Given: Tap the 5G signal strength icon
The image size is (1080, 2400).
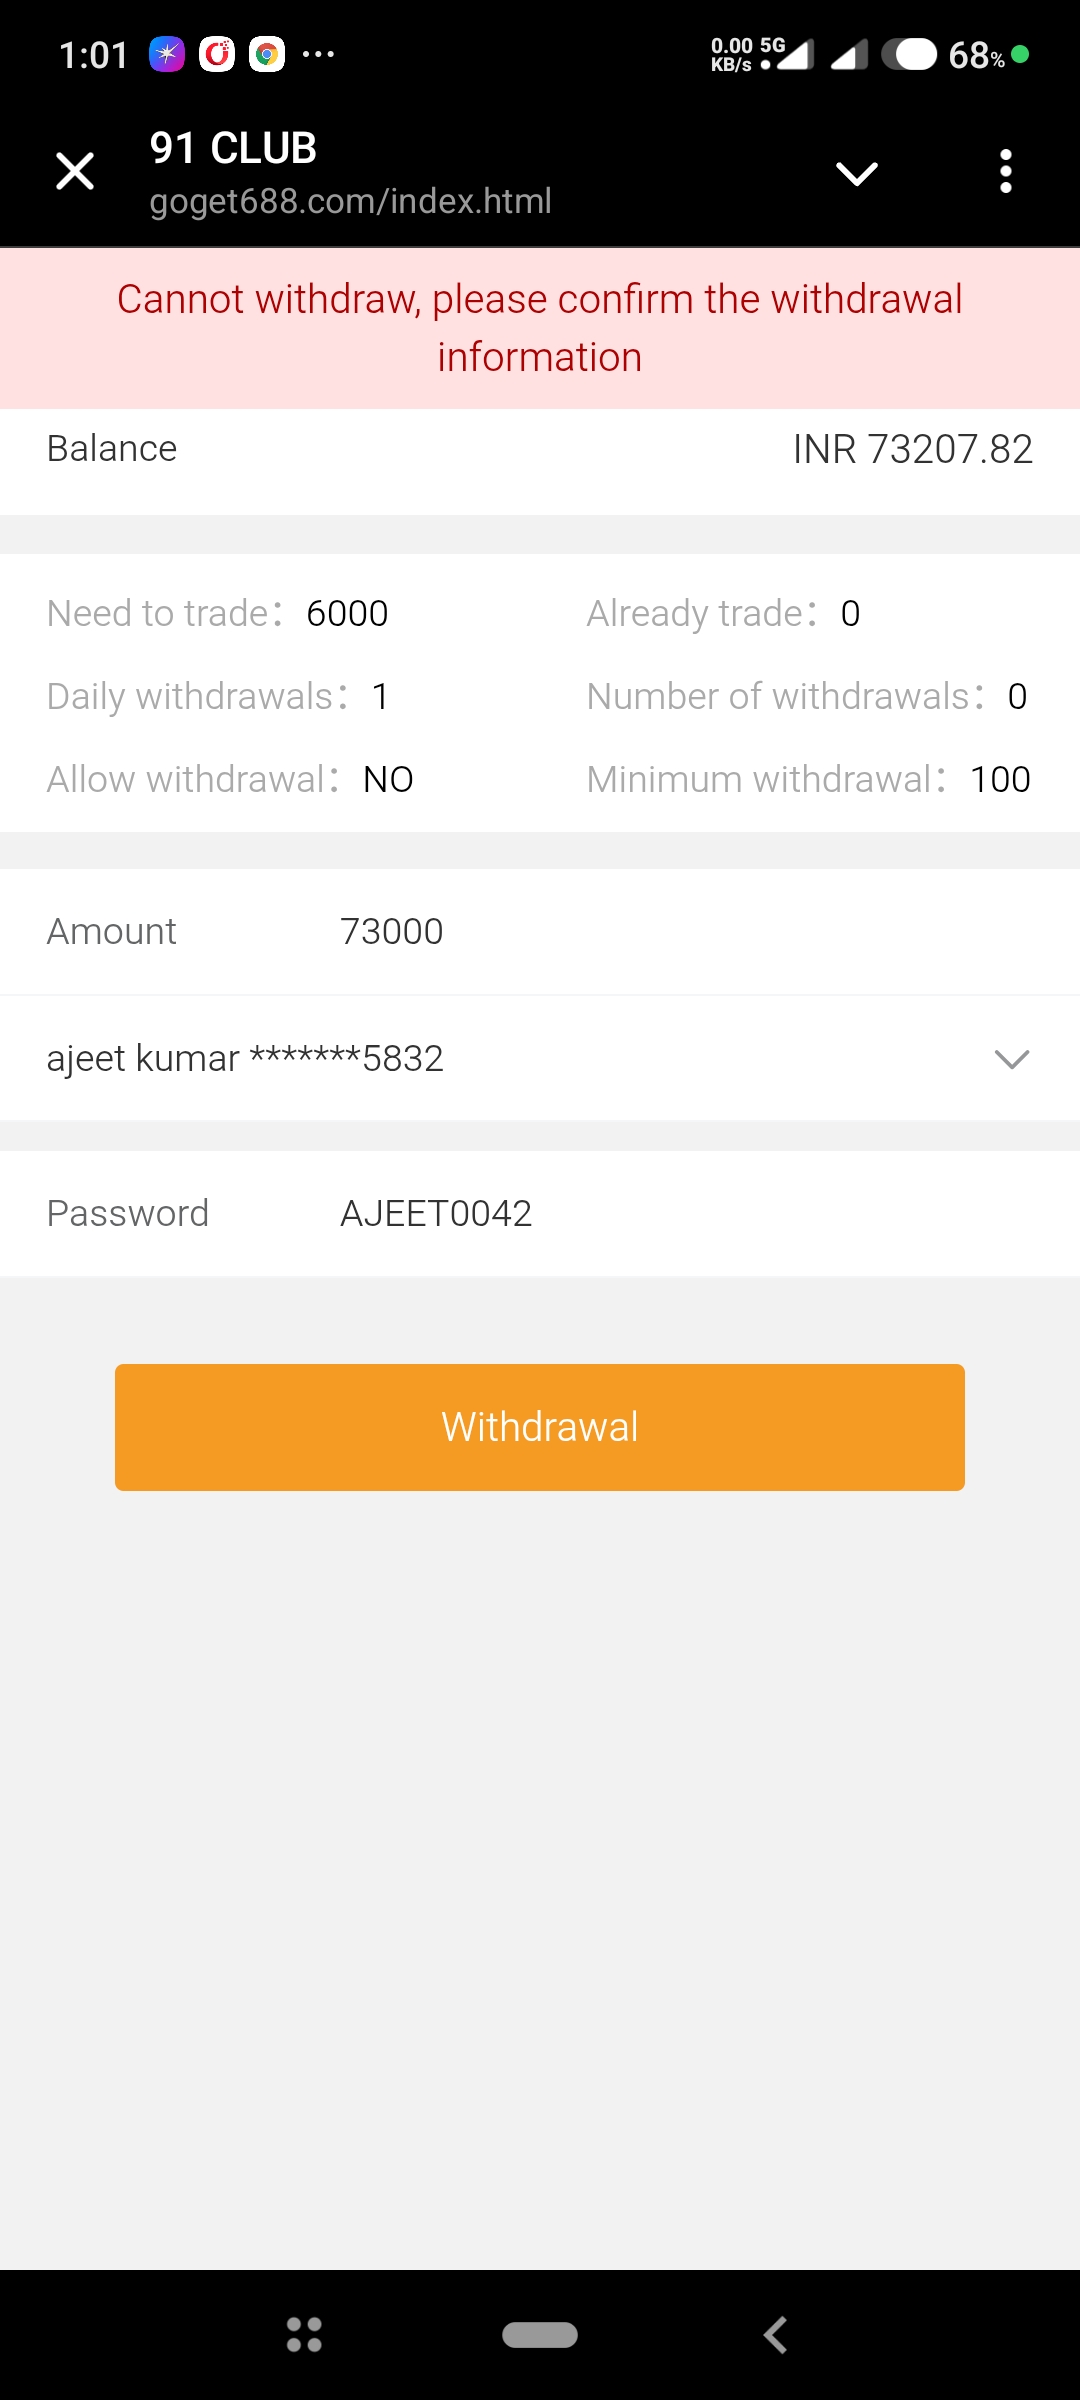Looking at the screenshot, I should pos(795,54).
